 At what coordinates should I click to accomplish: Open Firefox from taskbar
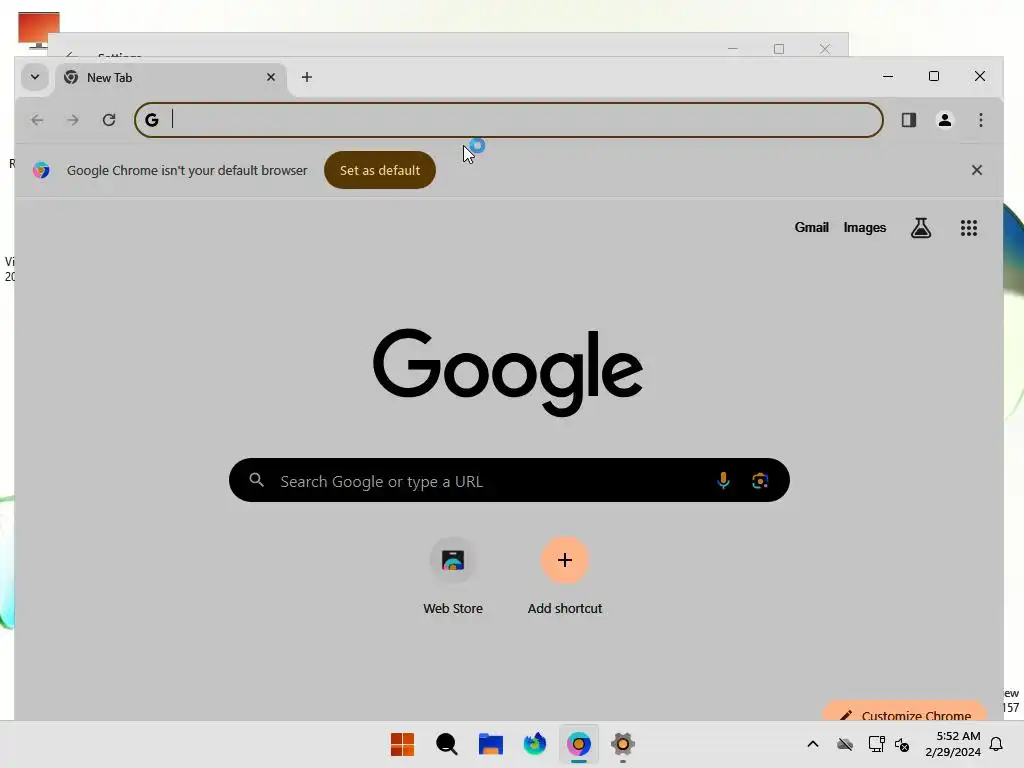535,744
